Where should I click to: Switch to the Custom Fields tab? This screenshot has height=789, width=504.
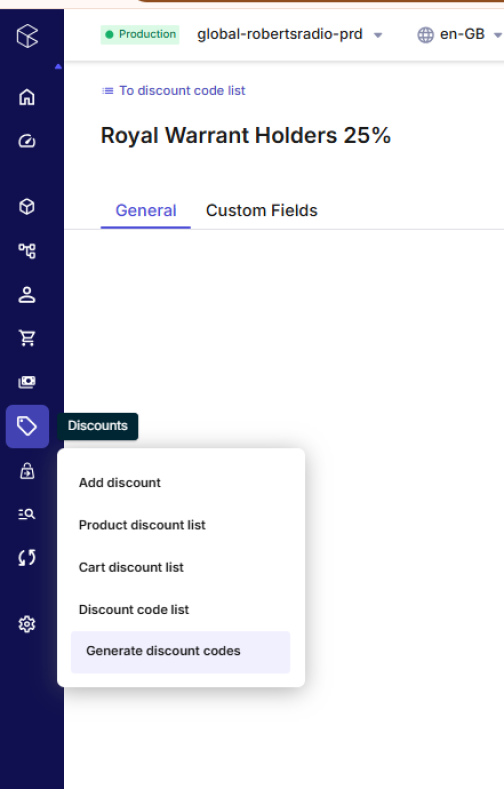(262, 210)
